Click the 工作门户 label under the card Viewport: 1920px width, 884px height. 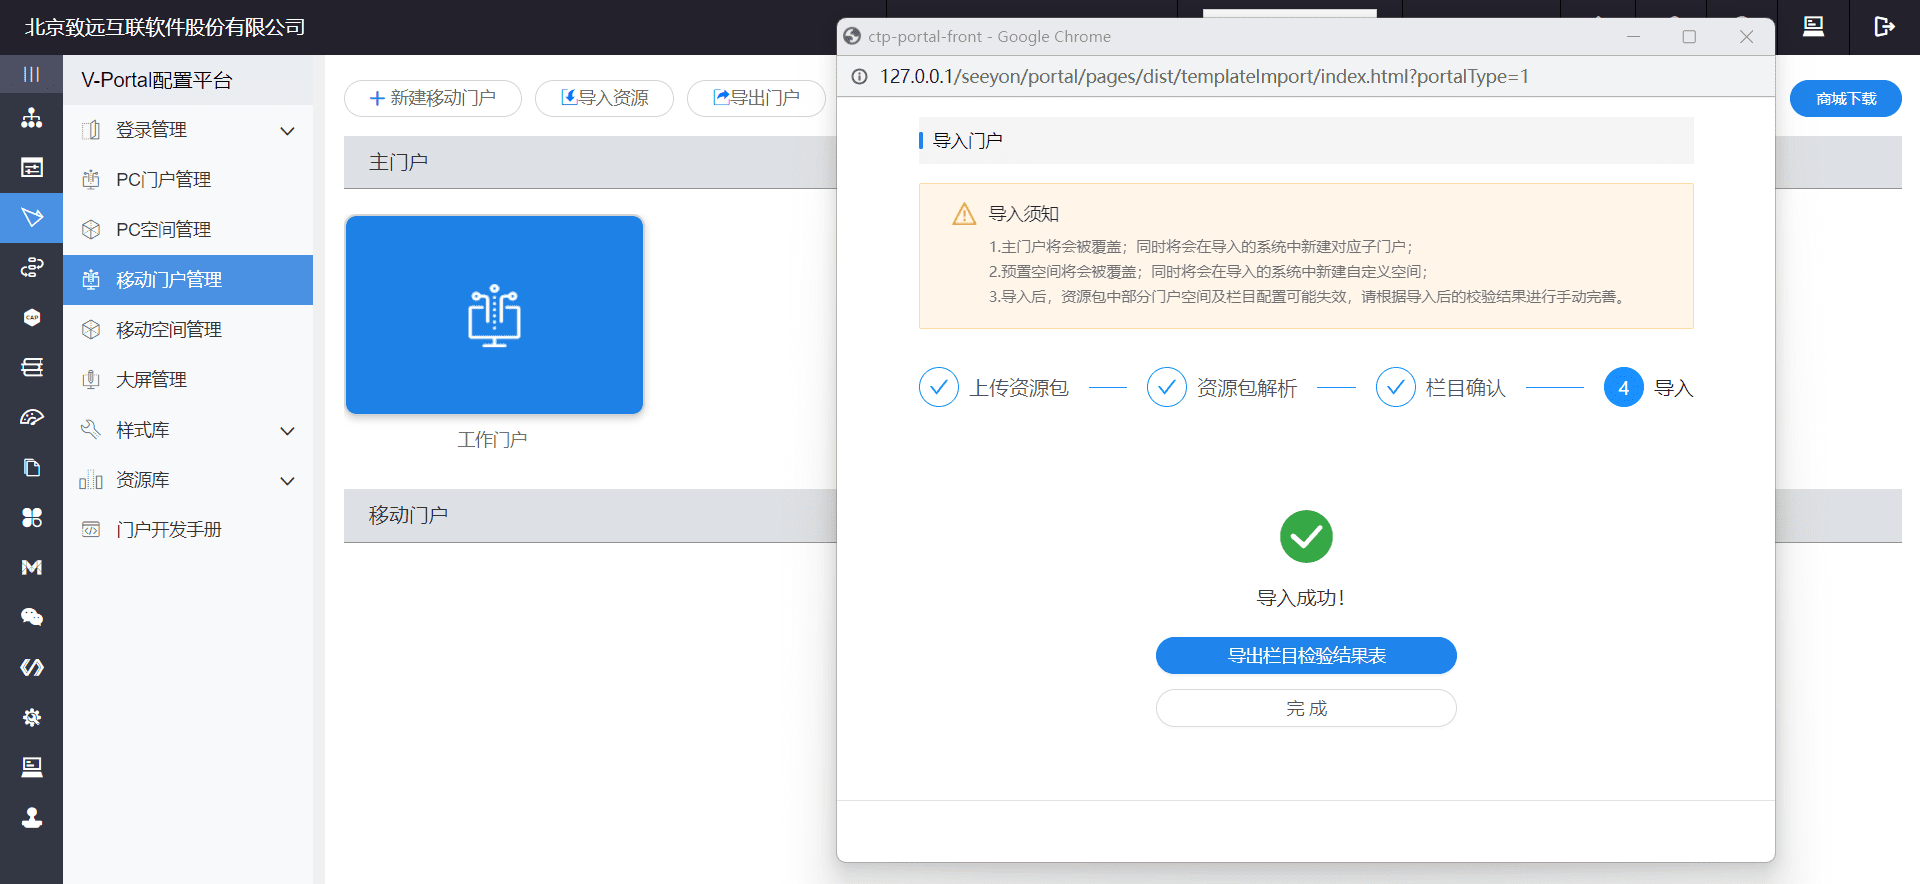point(492,440)
